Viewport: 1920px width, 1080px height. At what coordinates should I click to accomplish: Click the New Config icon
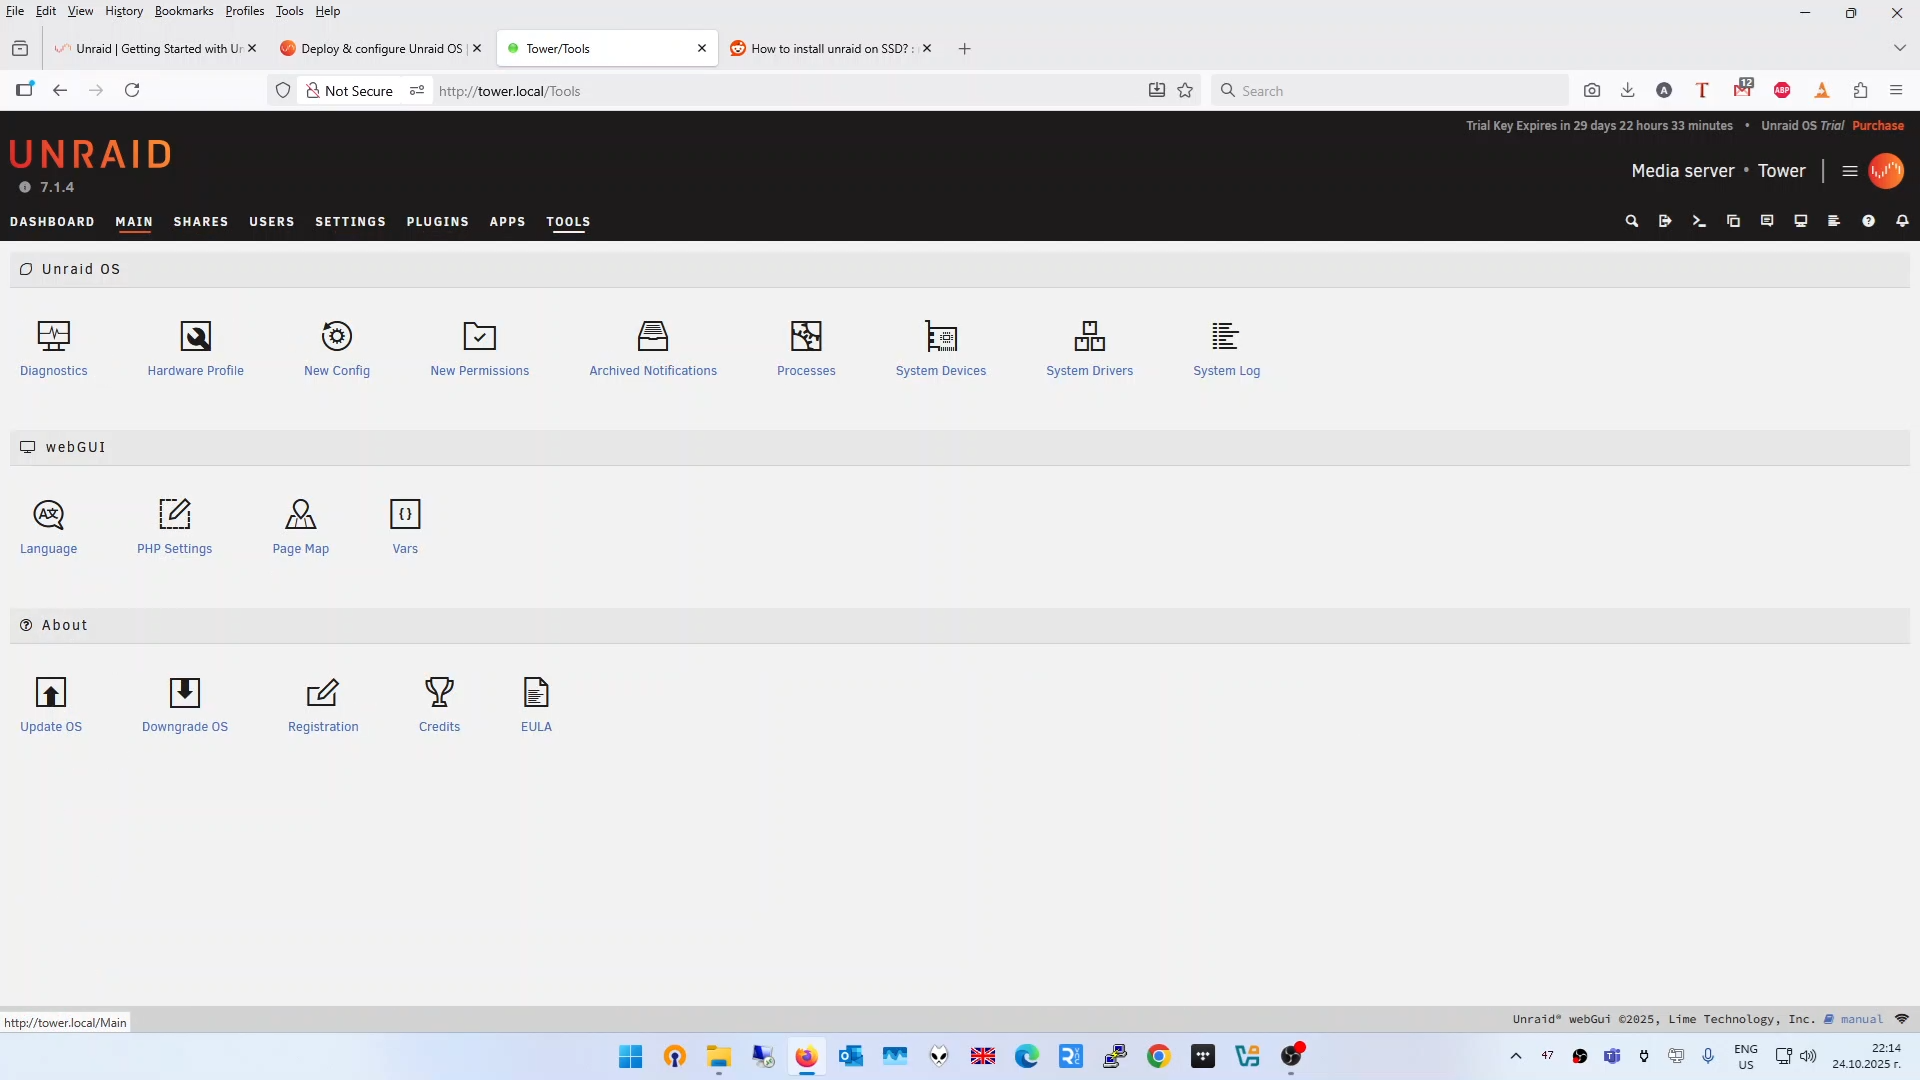(x=337, y=337)
